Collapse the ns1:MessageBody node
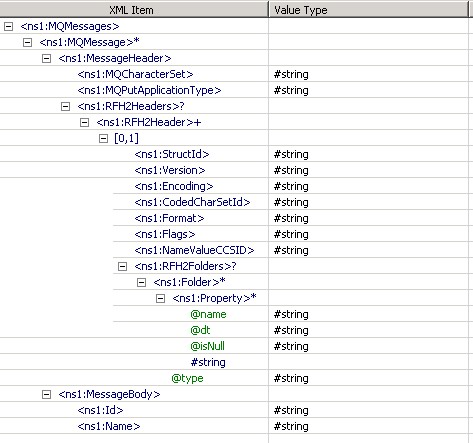473x443 pixels. (x=46, y=394)
